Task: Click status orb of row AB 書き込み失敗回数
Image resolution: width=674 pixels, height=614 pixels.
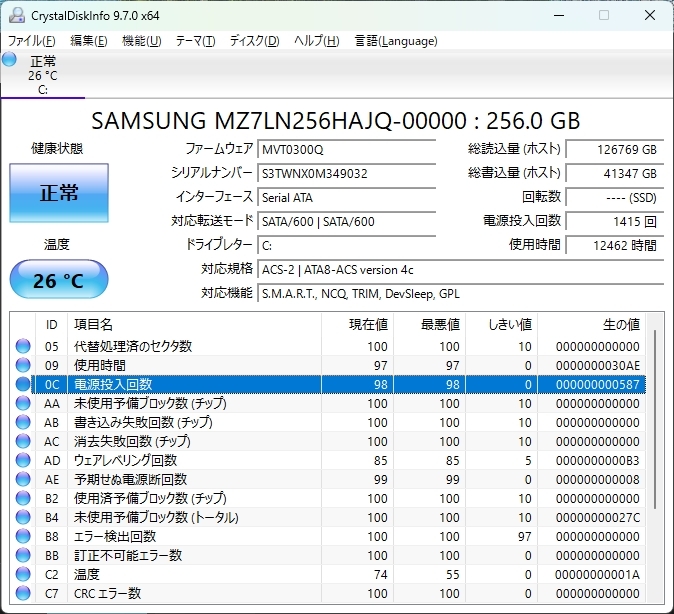Action: click(x=23, y=422)
